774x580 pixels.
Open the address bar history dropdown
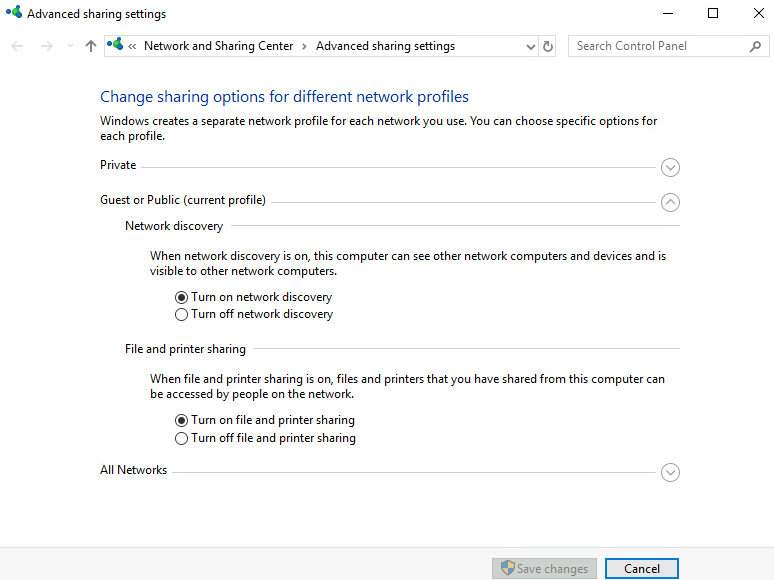click(x=530, y=46)
